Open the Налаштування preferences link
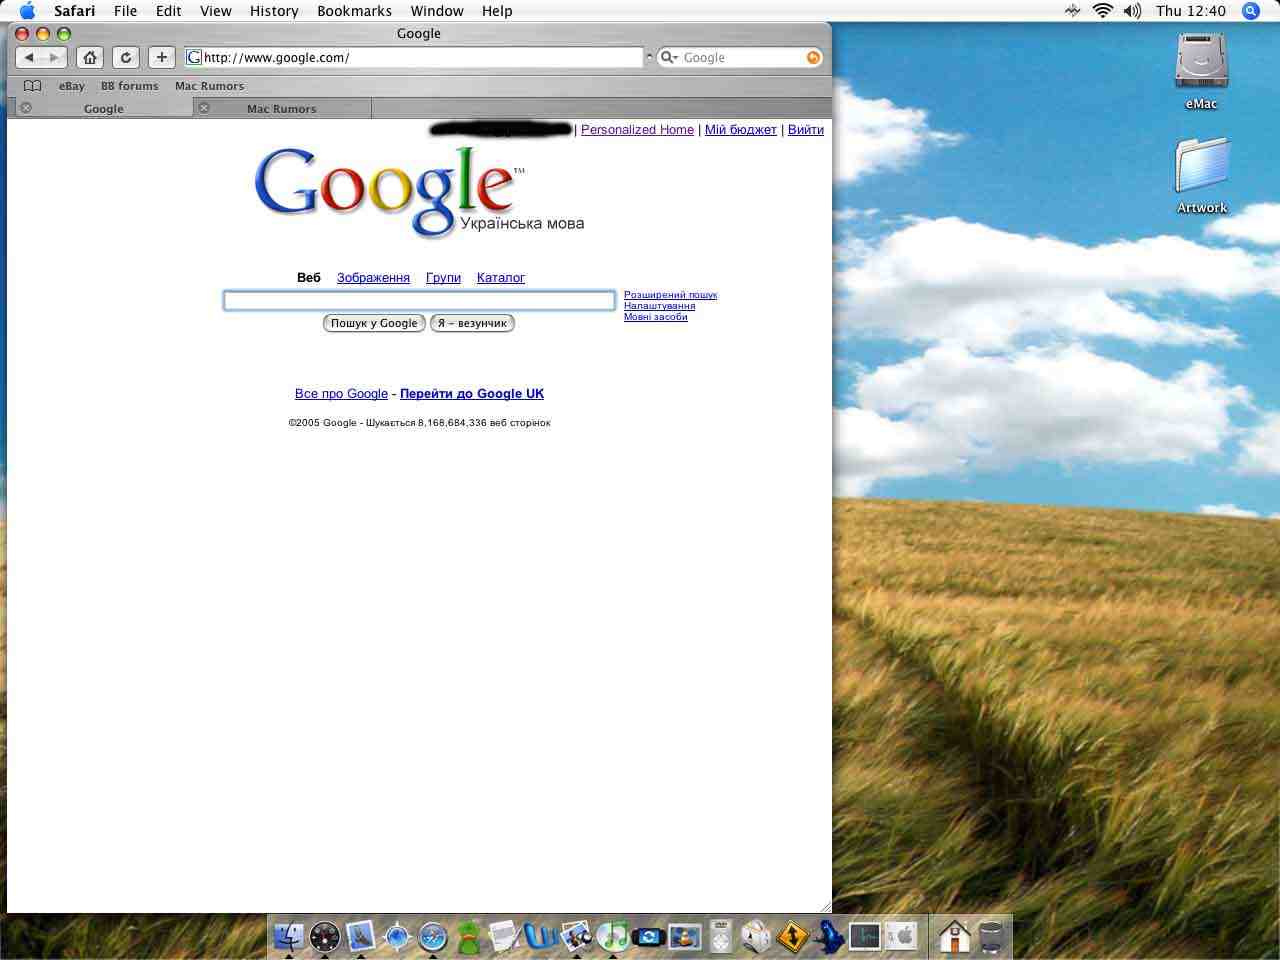The width and height of the screenshot is (1280, 960). (659, 306)
